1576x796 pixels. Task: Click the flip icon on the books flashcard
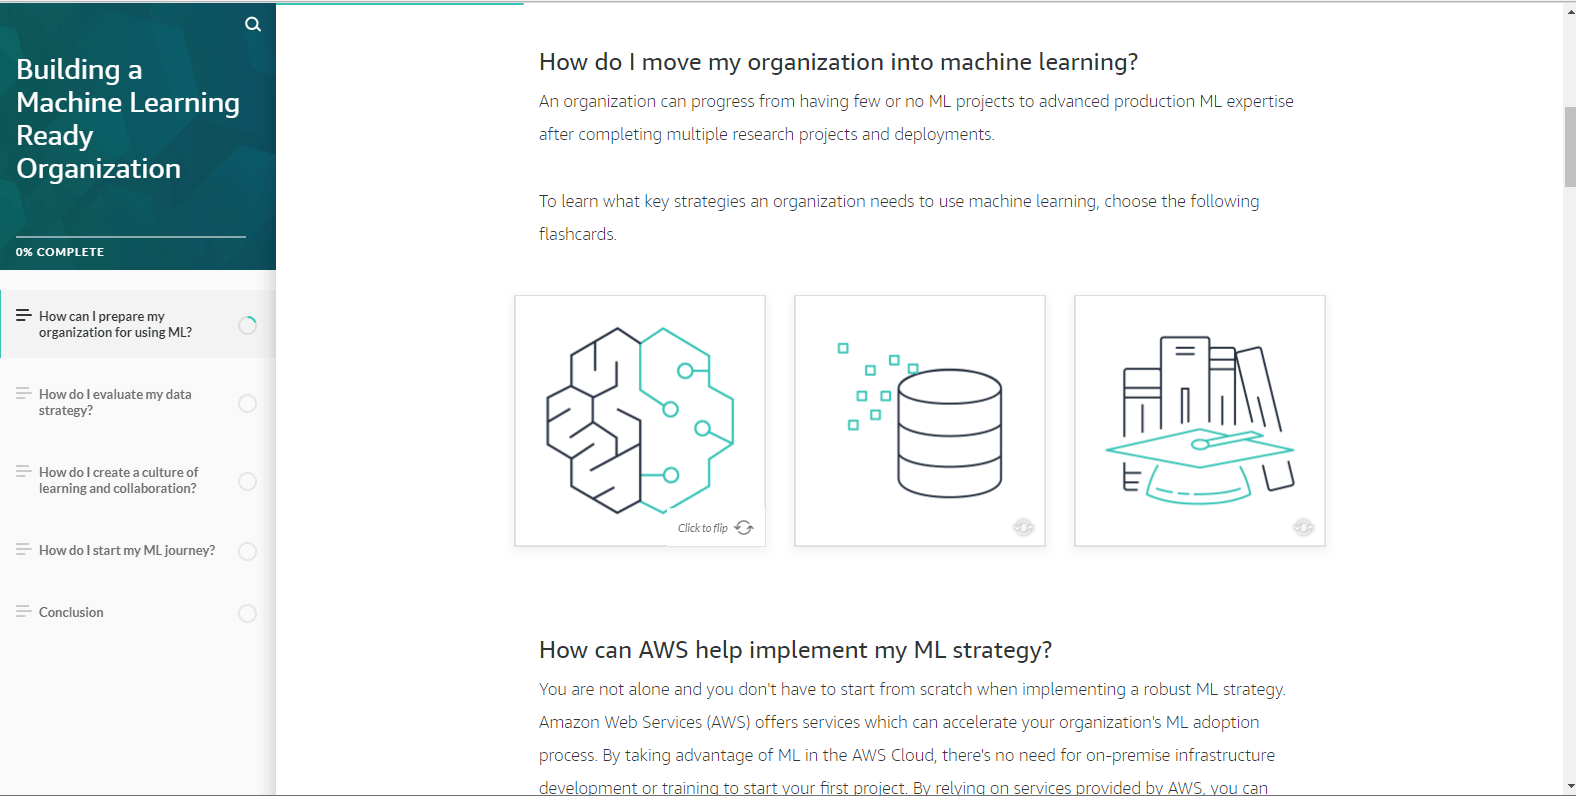(1303, 528)
